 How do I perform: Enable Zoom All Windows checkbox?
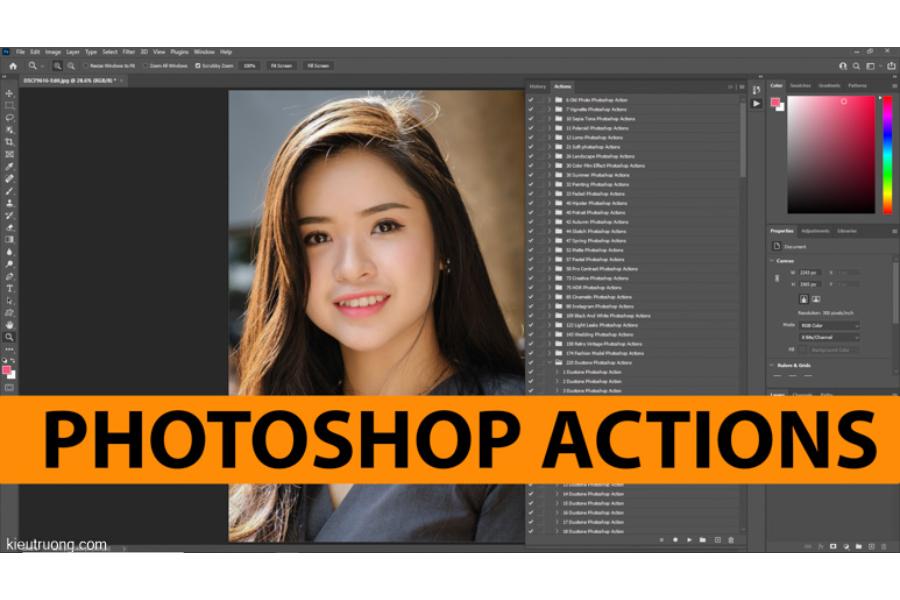146,66
